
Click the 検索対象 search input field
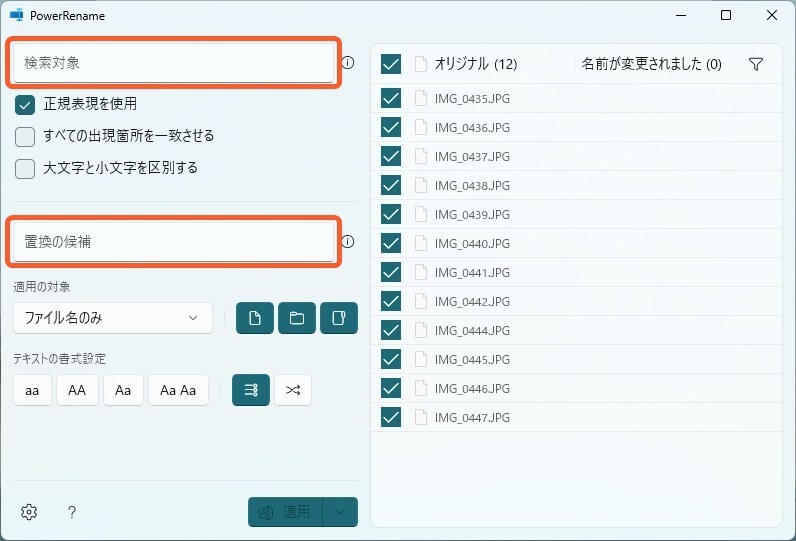point(173,63)
